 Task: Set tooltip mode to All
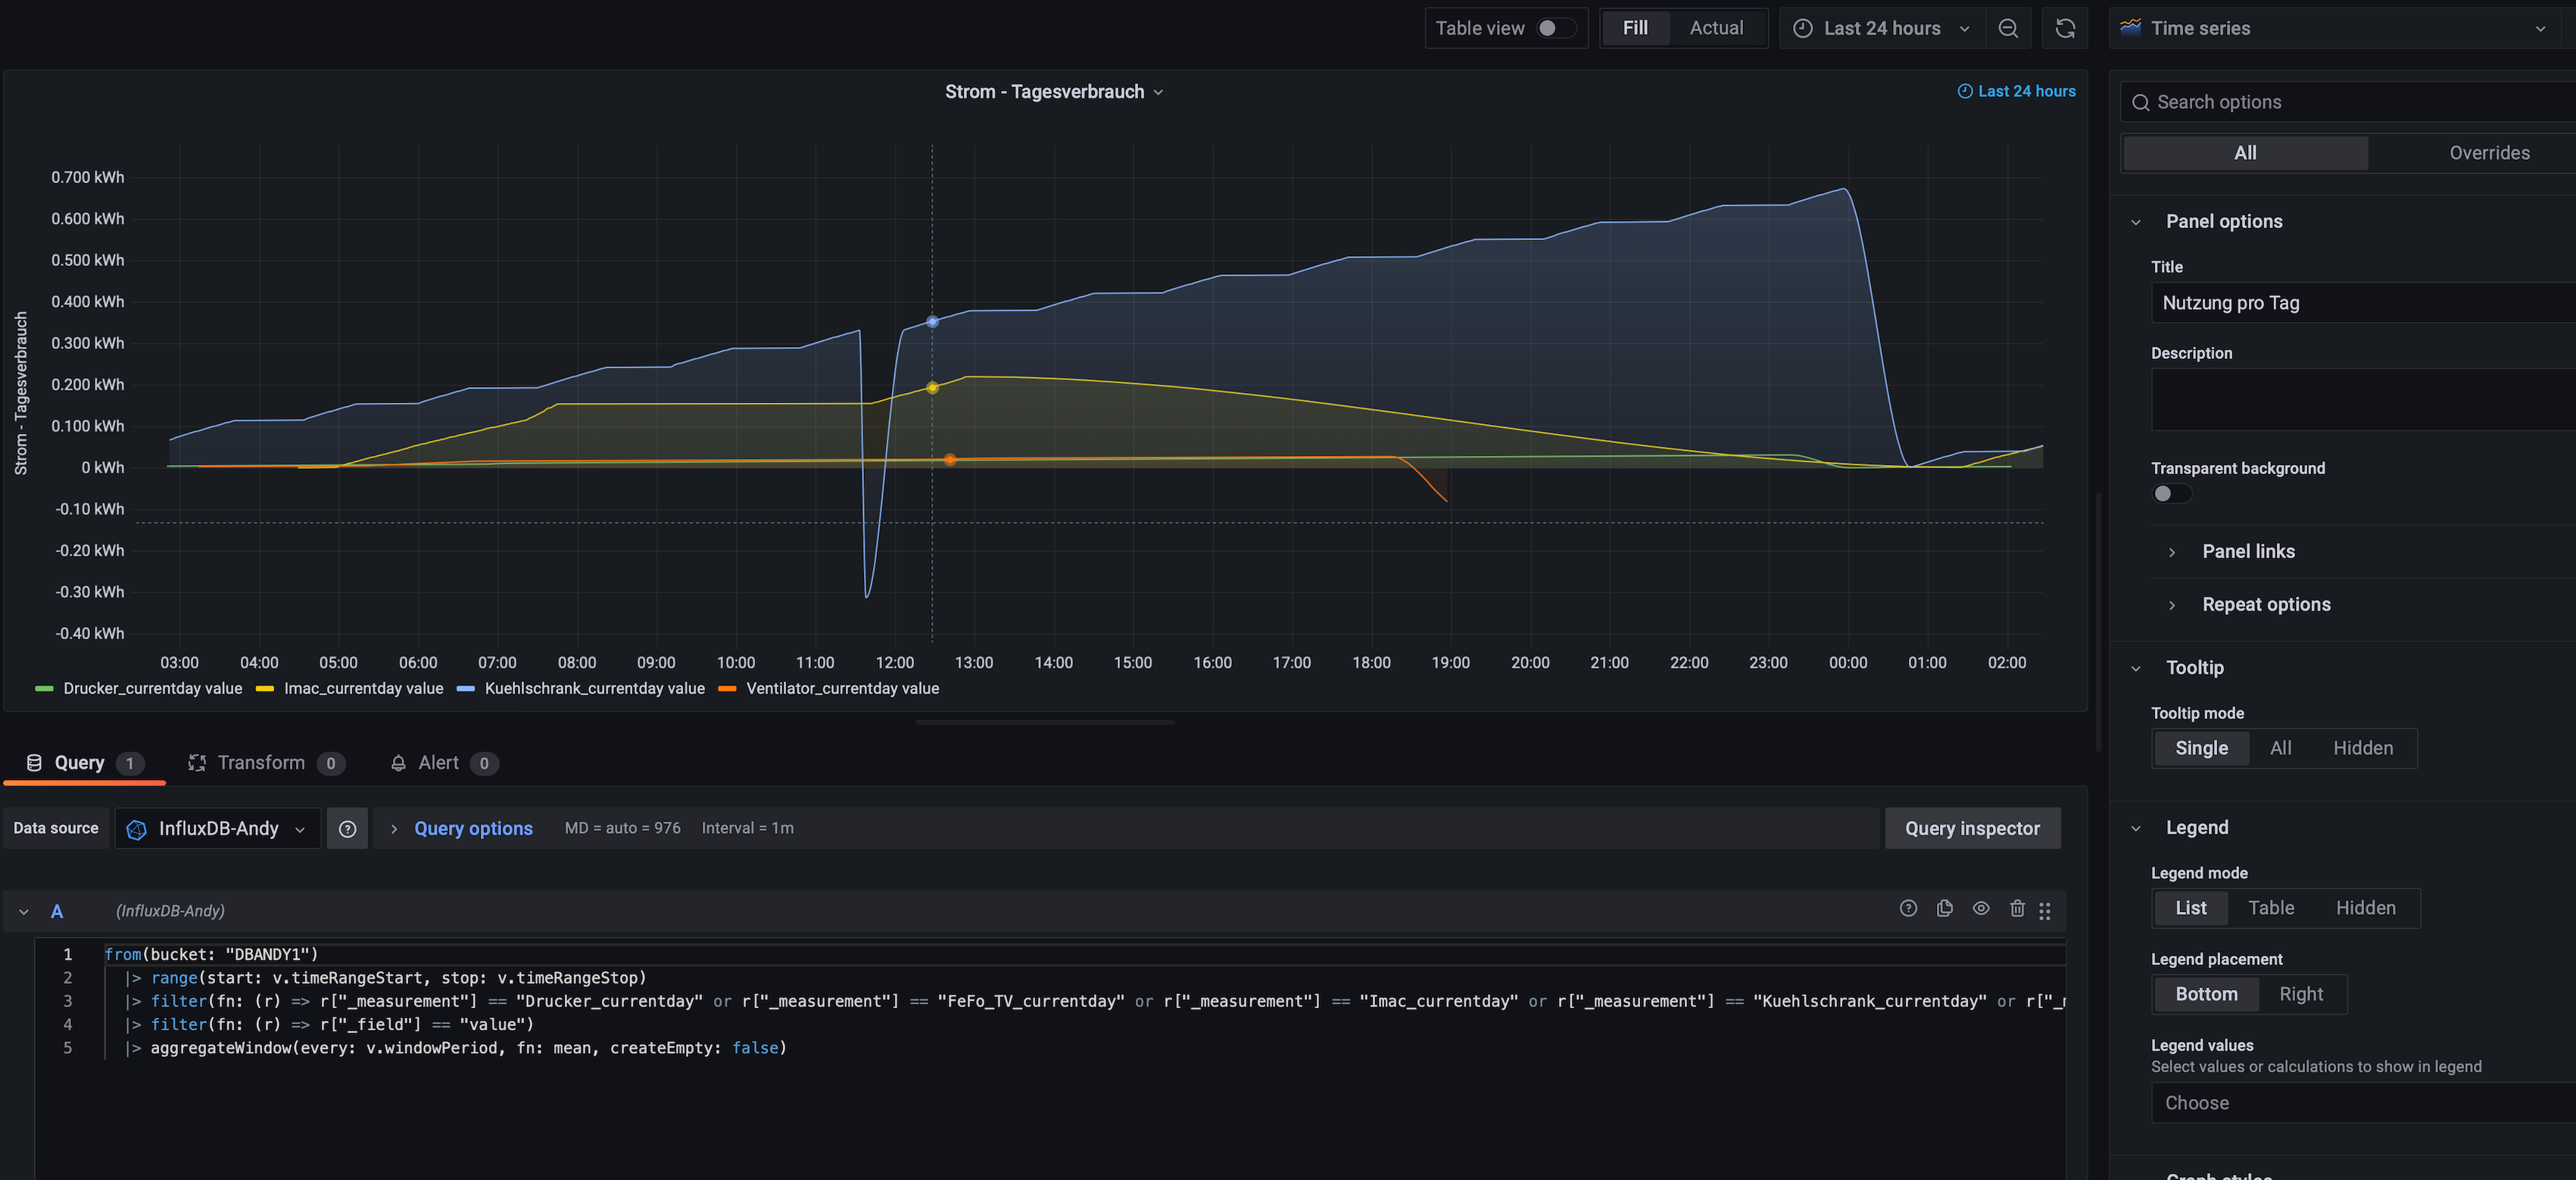click(2280, 748)
